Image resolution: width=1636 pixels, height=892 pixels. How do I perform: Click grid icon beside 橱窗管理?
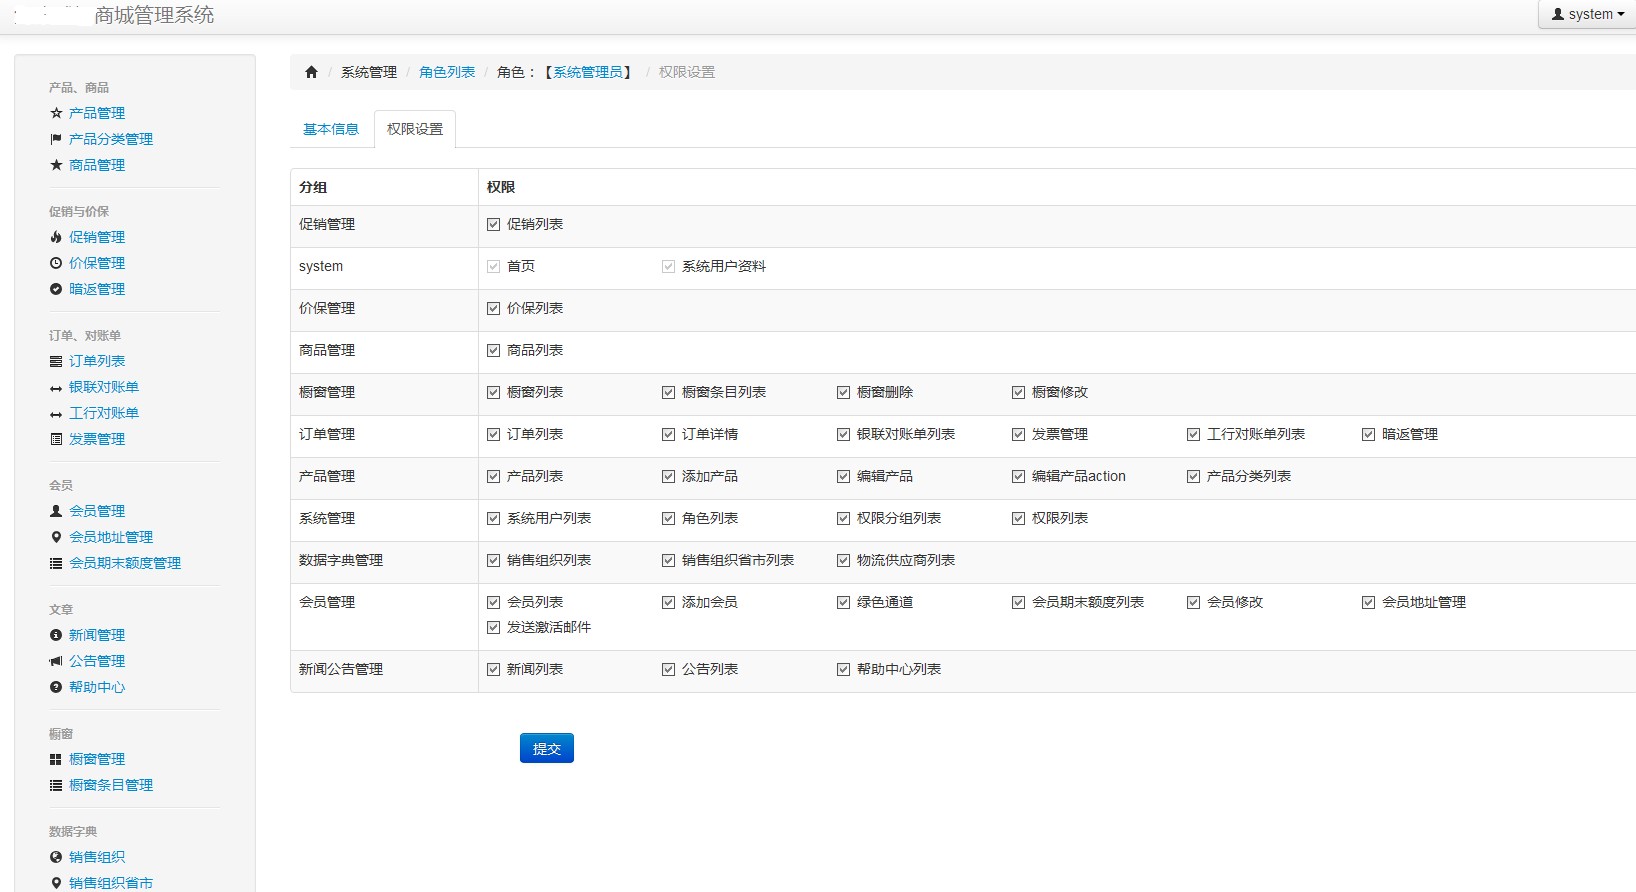coord(56,759)
